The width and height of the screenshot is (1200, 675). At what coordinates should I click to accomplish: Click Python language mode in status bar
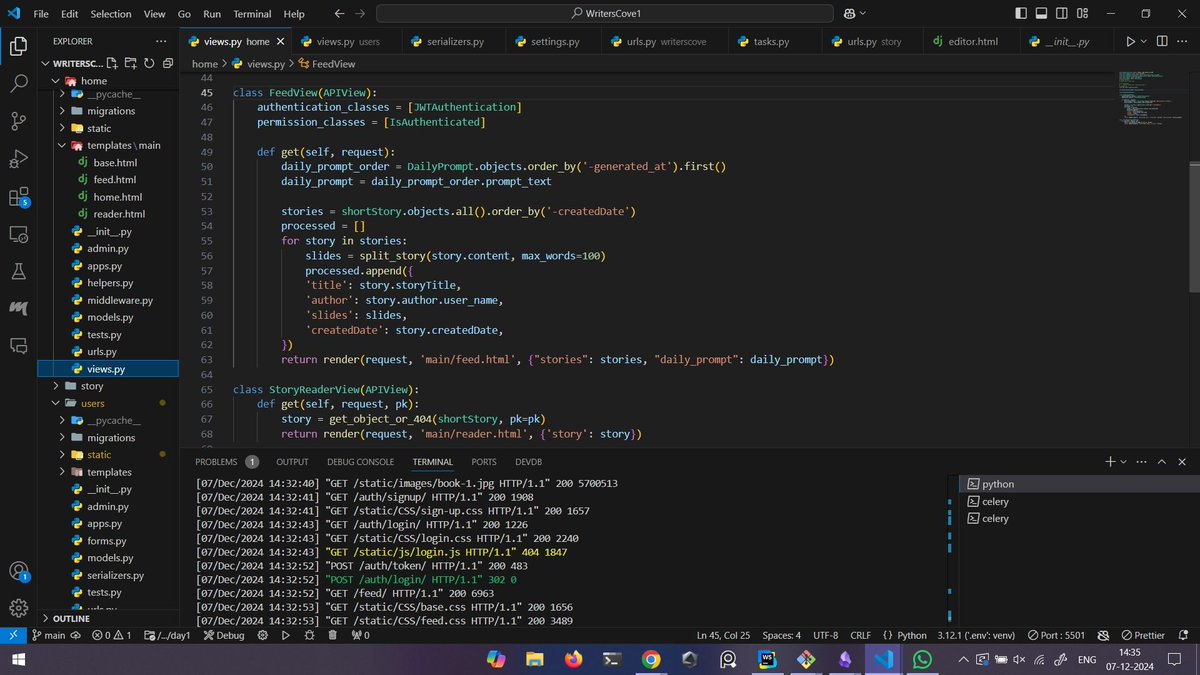[912, 635]
